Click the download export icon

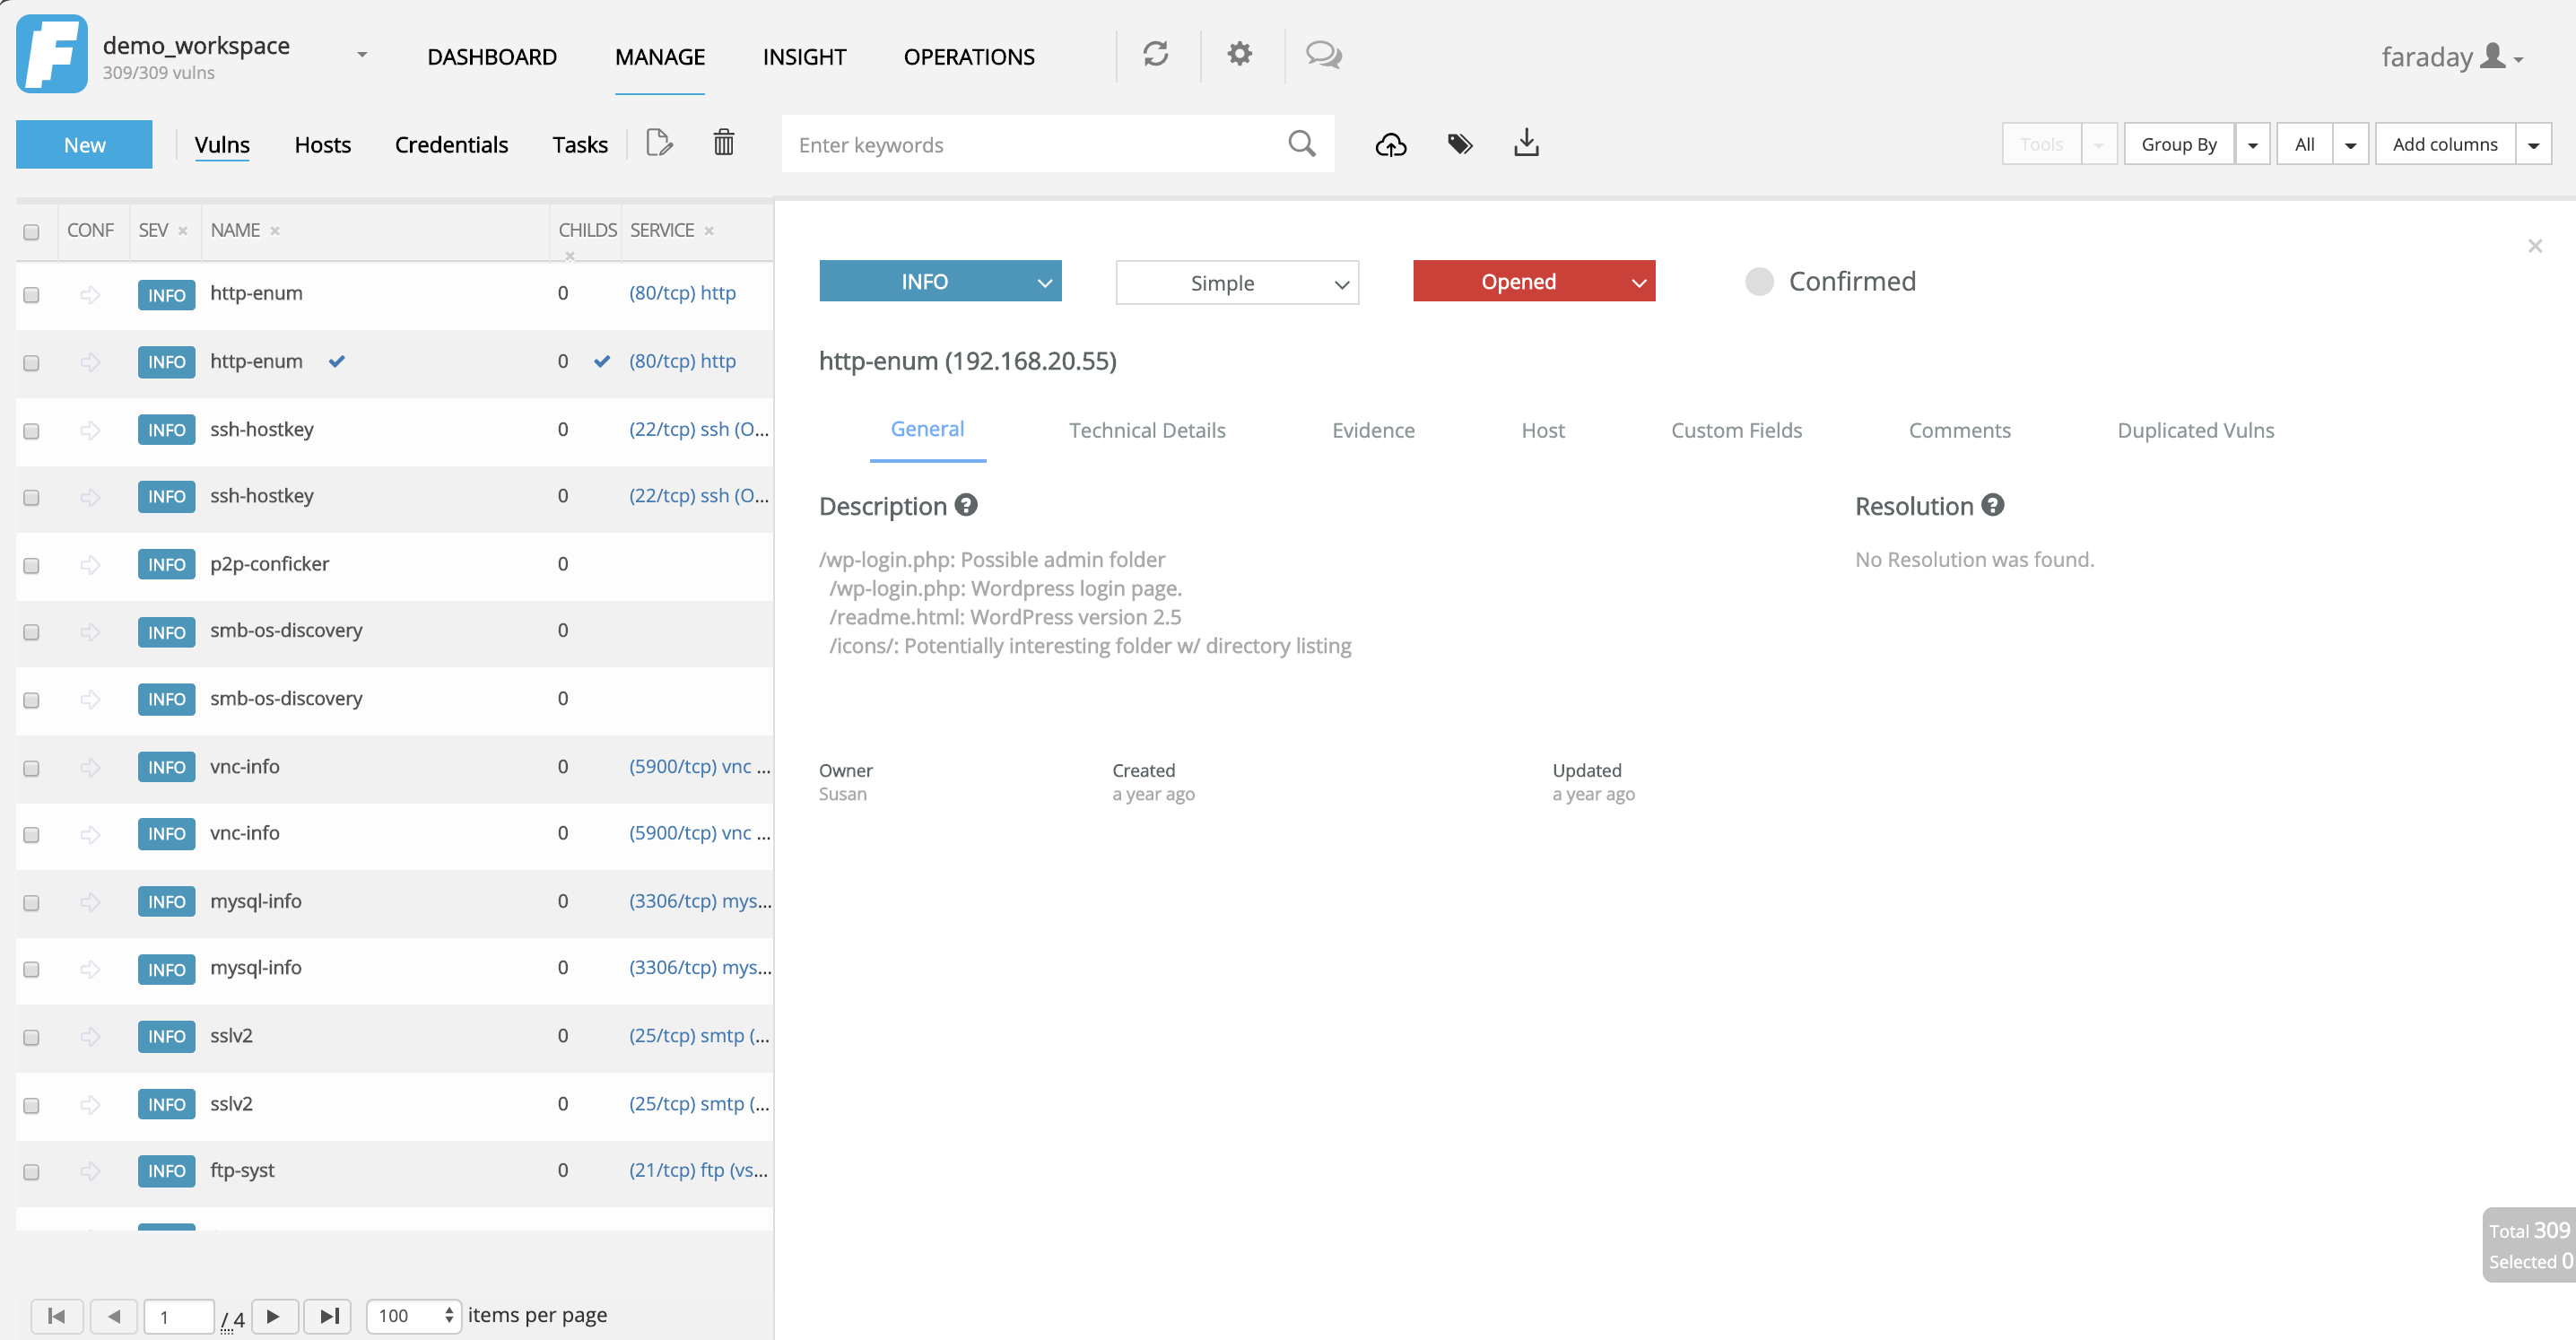pyautogui.click(x=1525, y=143)
